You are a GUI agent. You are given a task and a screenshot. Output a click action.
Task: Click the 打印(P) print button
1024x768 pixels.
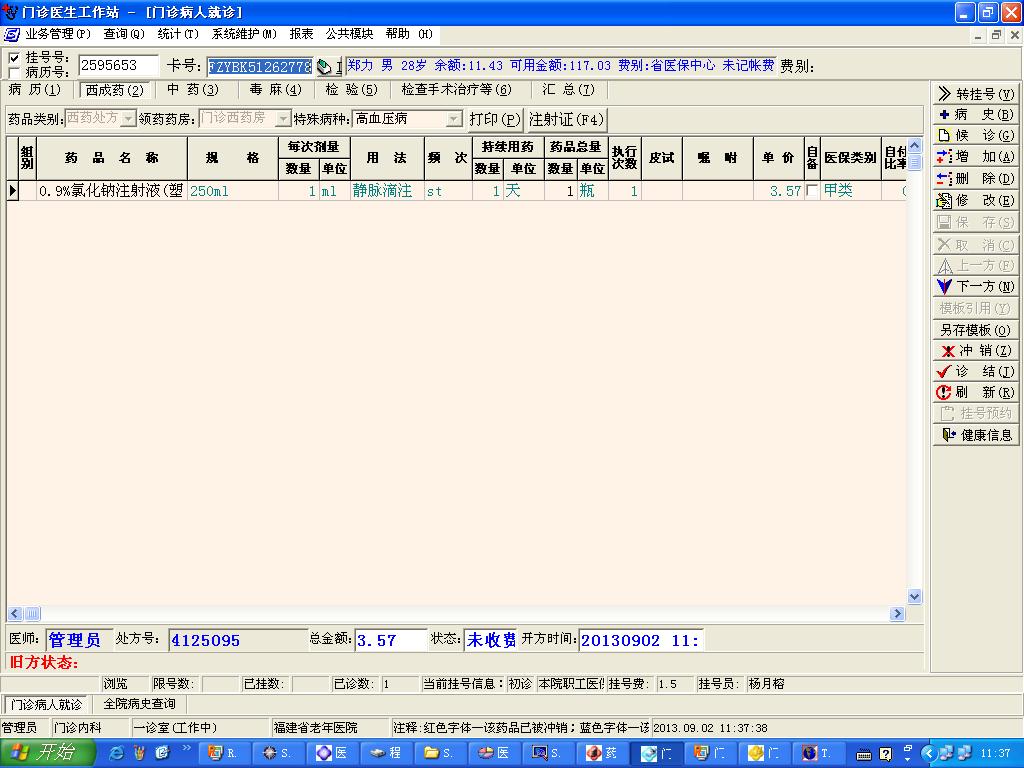[495, 119]
